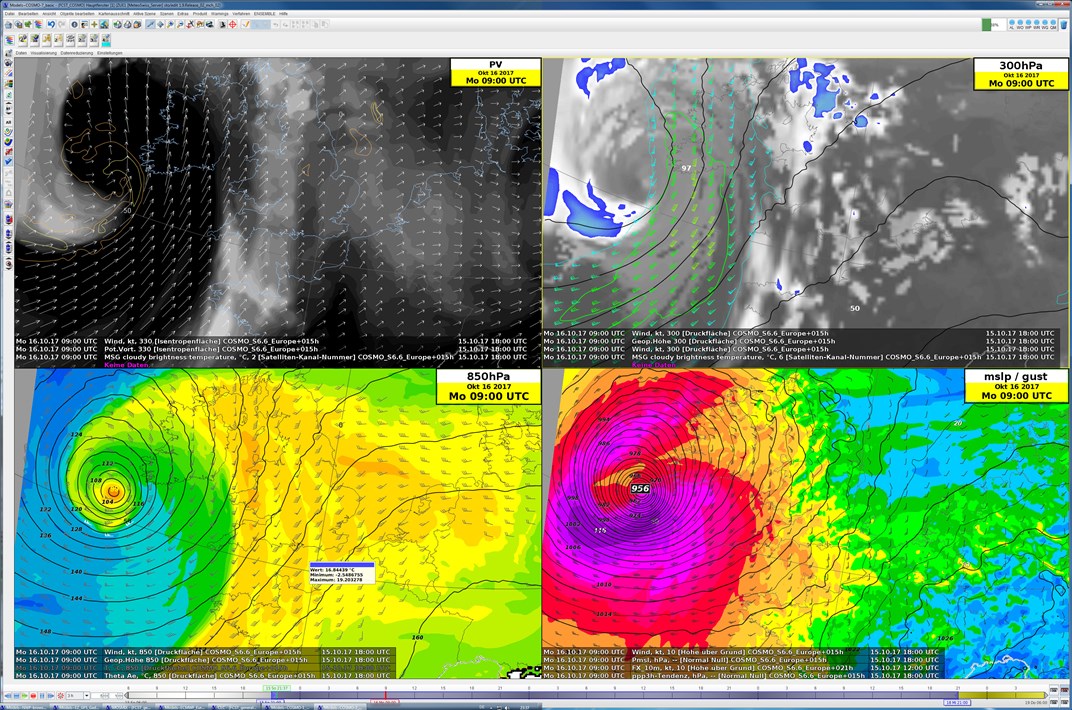Open the Datei menu

[10, 14]
